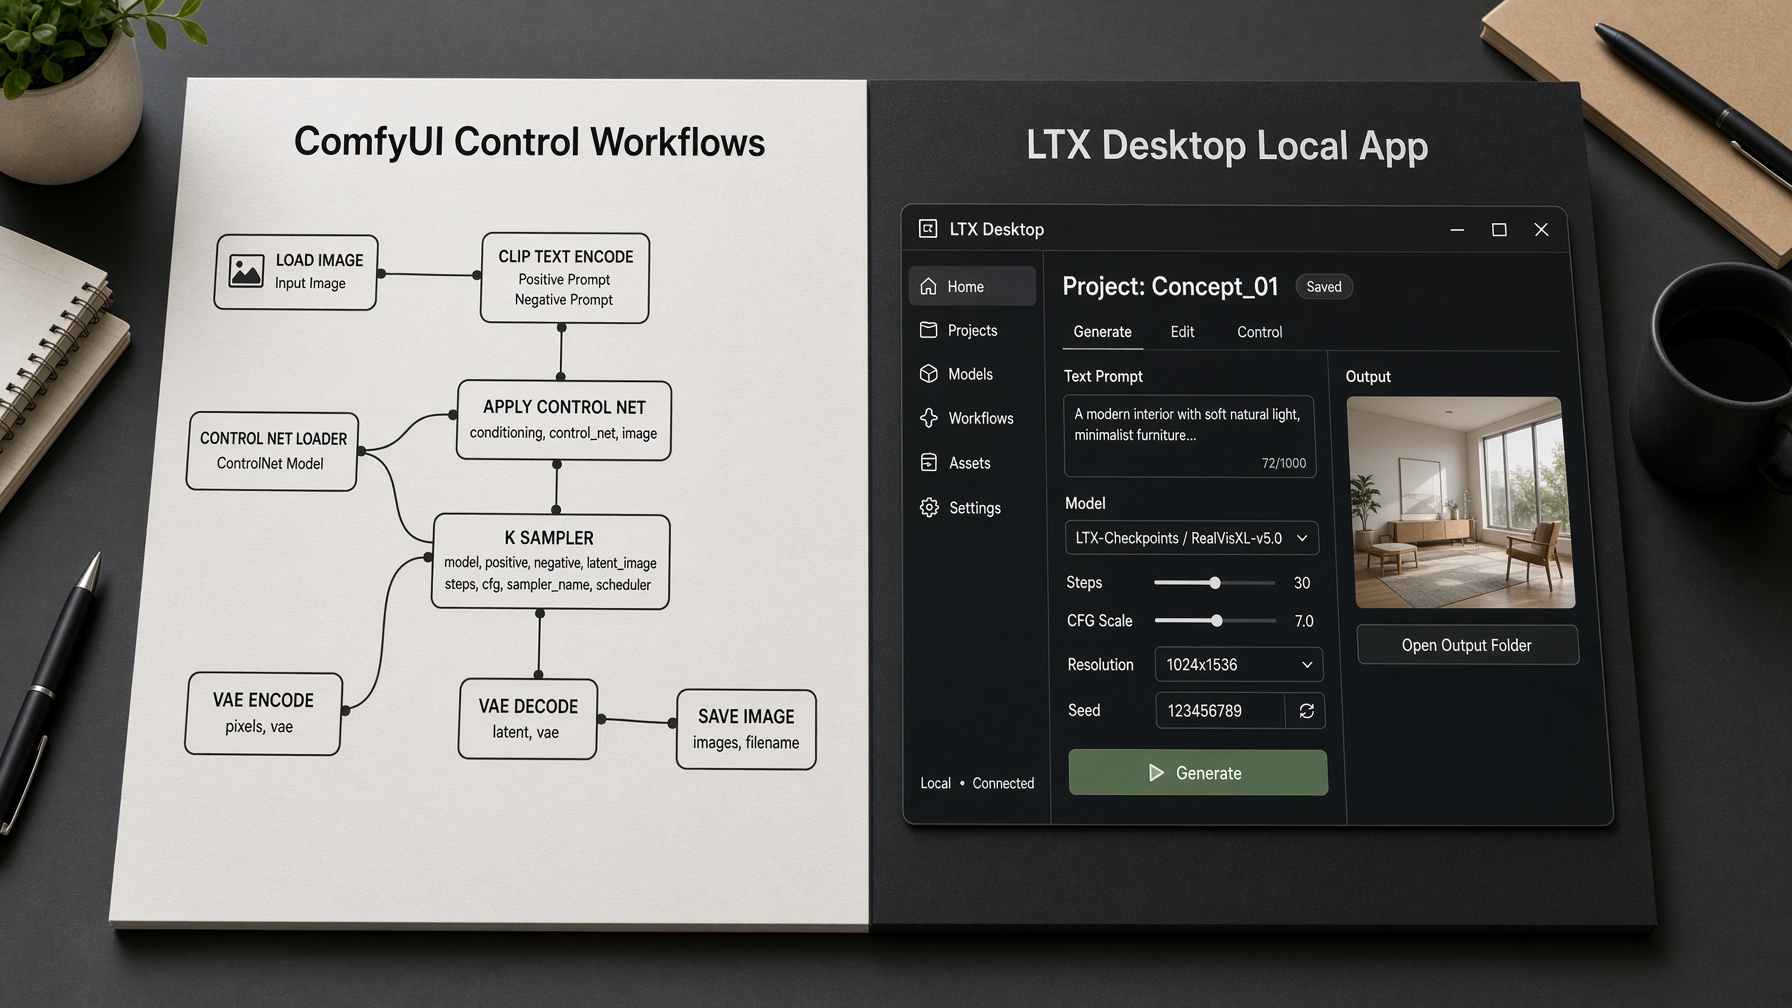Switch to the Control tab
The image size is (1792, 1008).
click(1259, 332)
